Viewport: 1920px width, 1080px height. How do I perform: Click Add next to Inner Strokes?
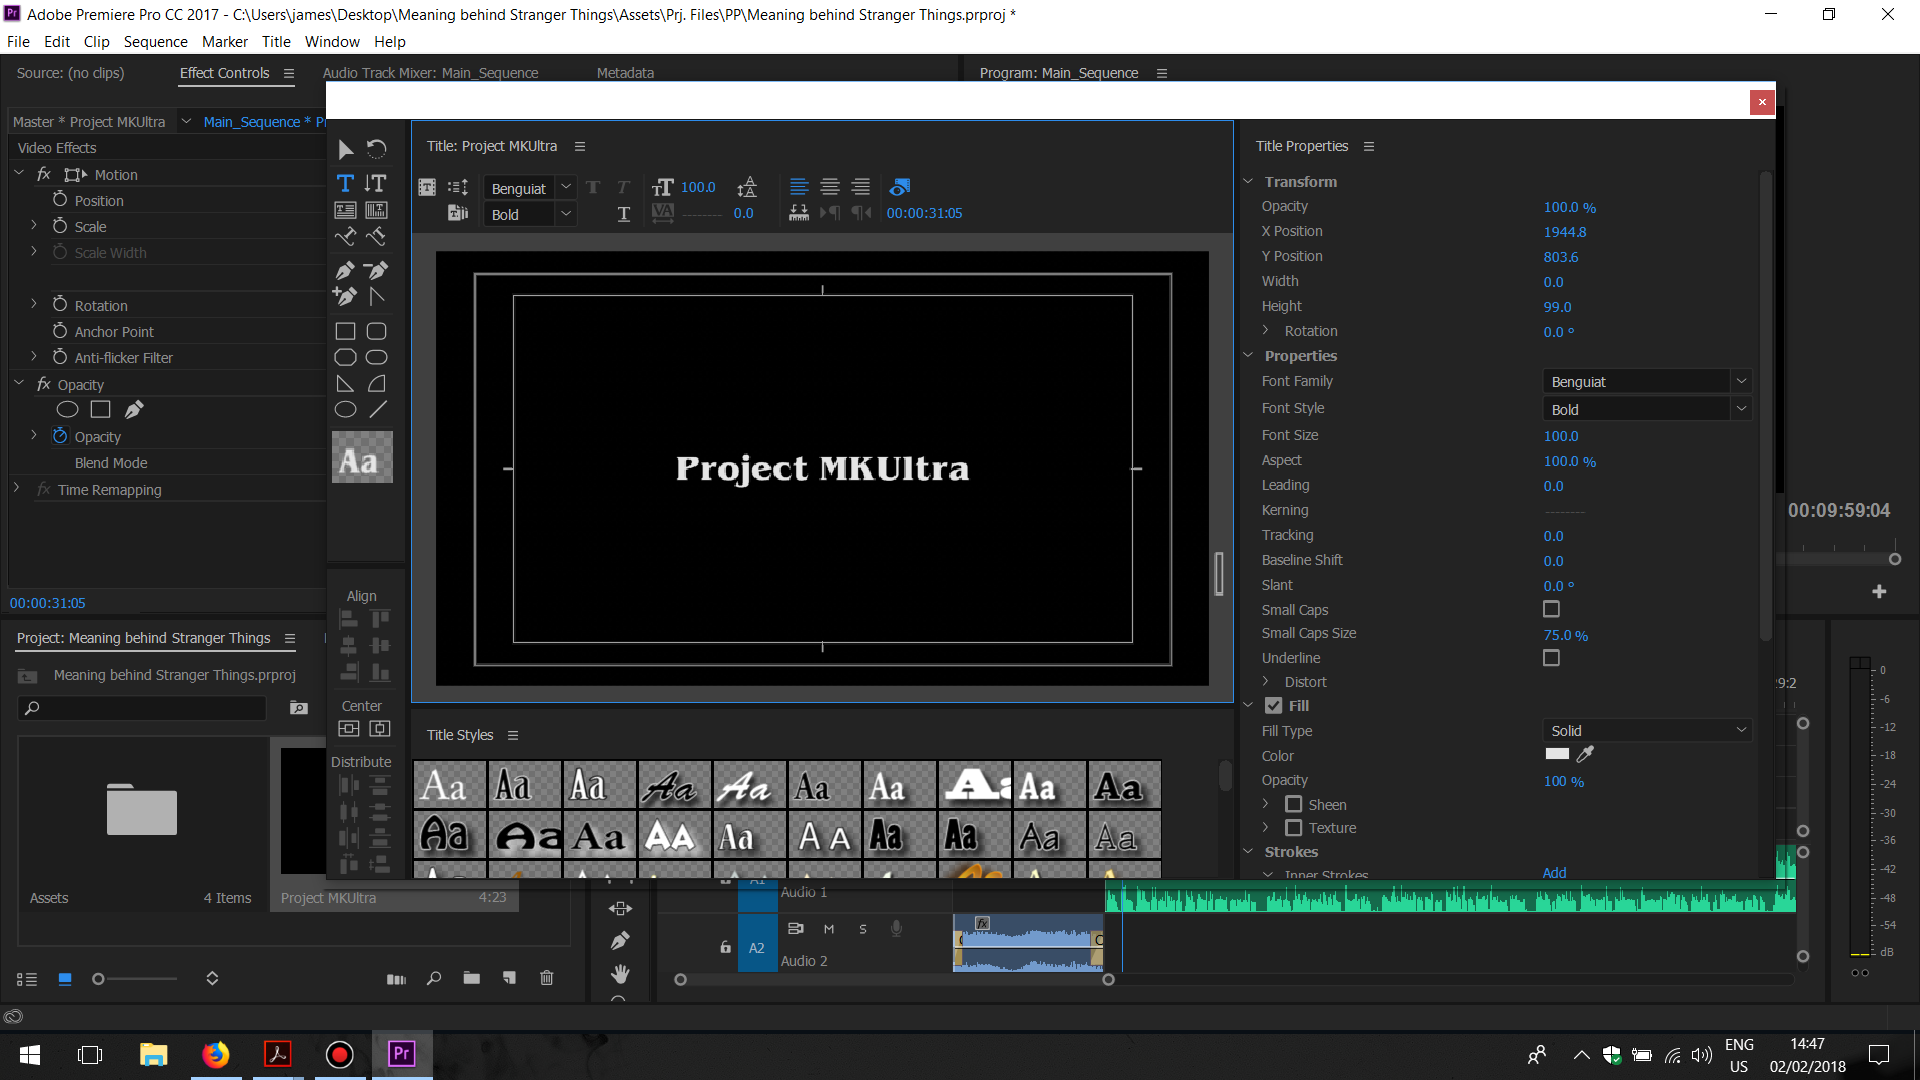pyautogui.click(x=1554, y=872)
